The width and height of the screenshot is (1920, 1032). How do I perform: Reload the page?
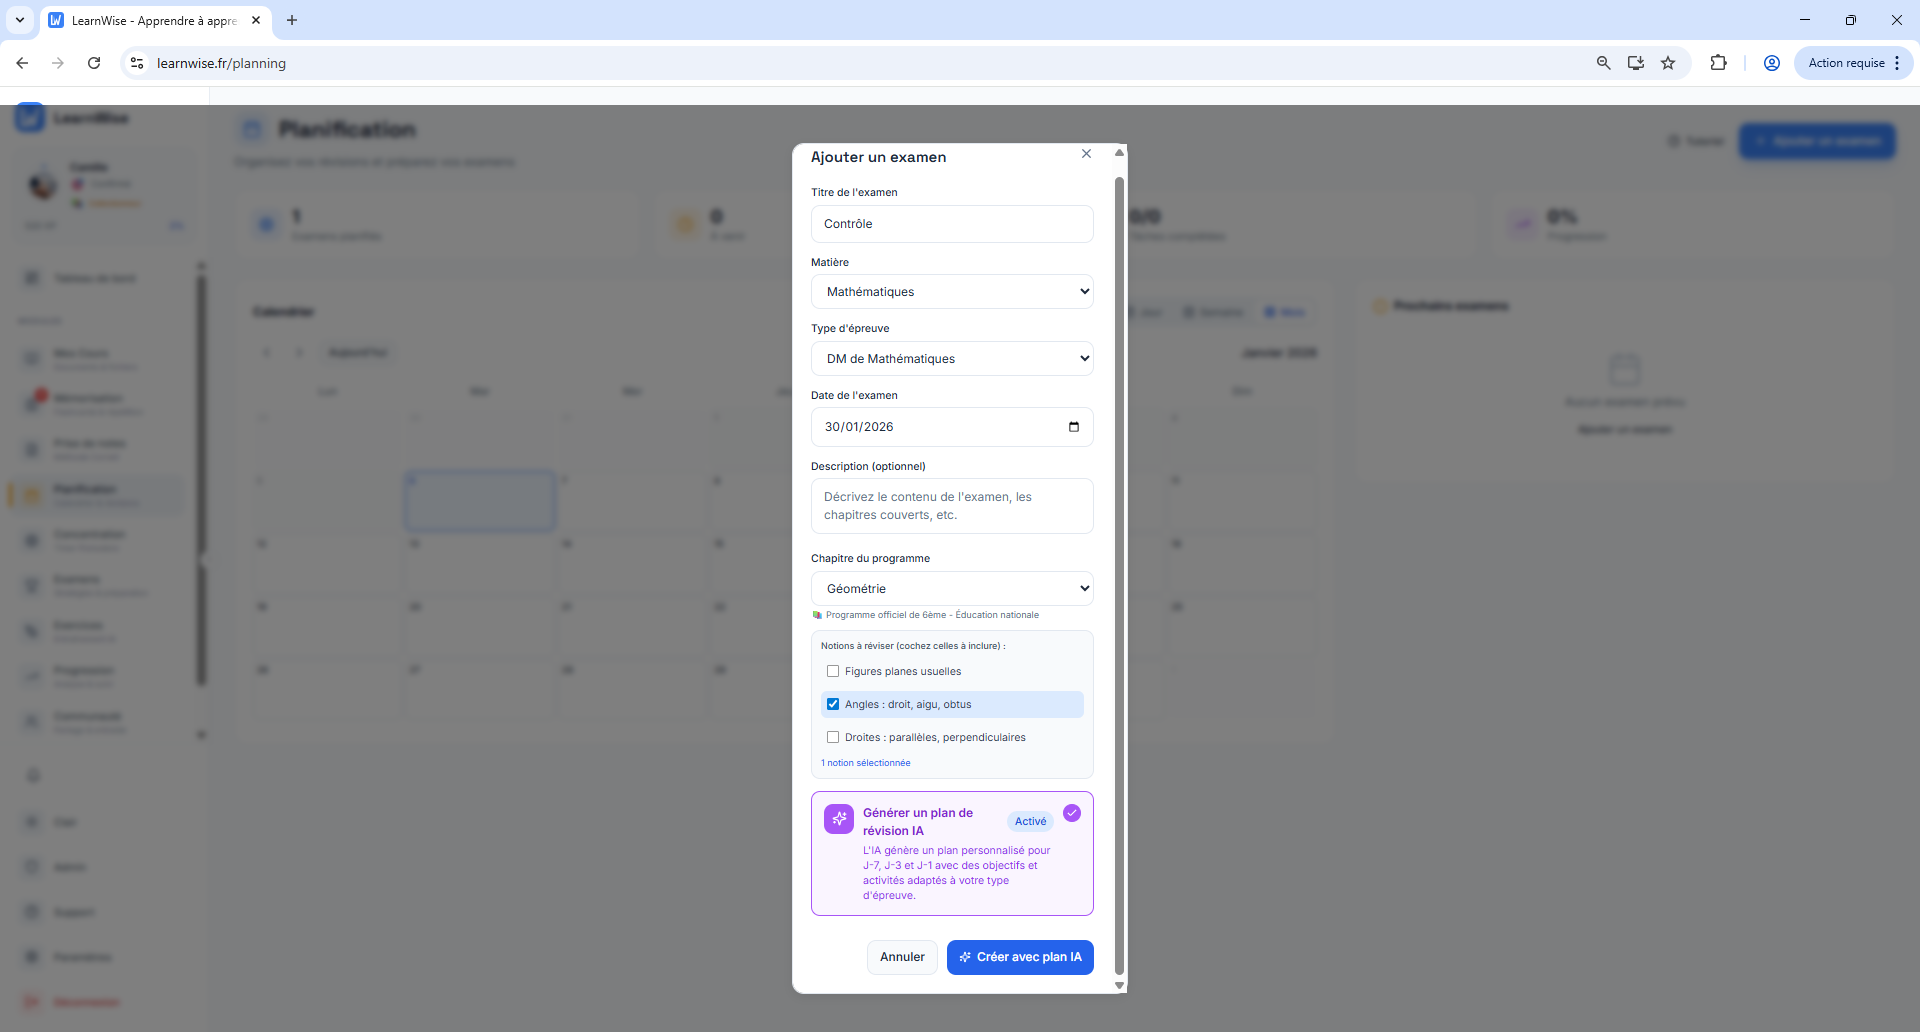(94, 63)
